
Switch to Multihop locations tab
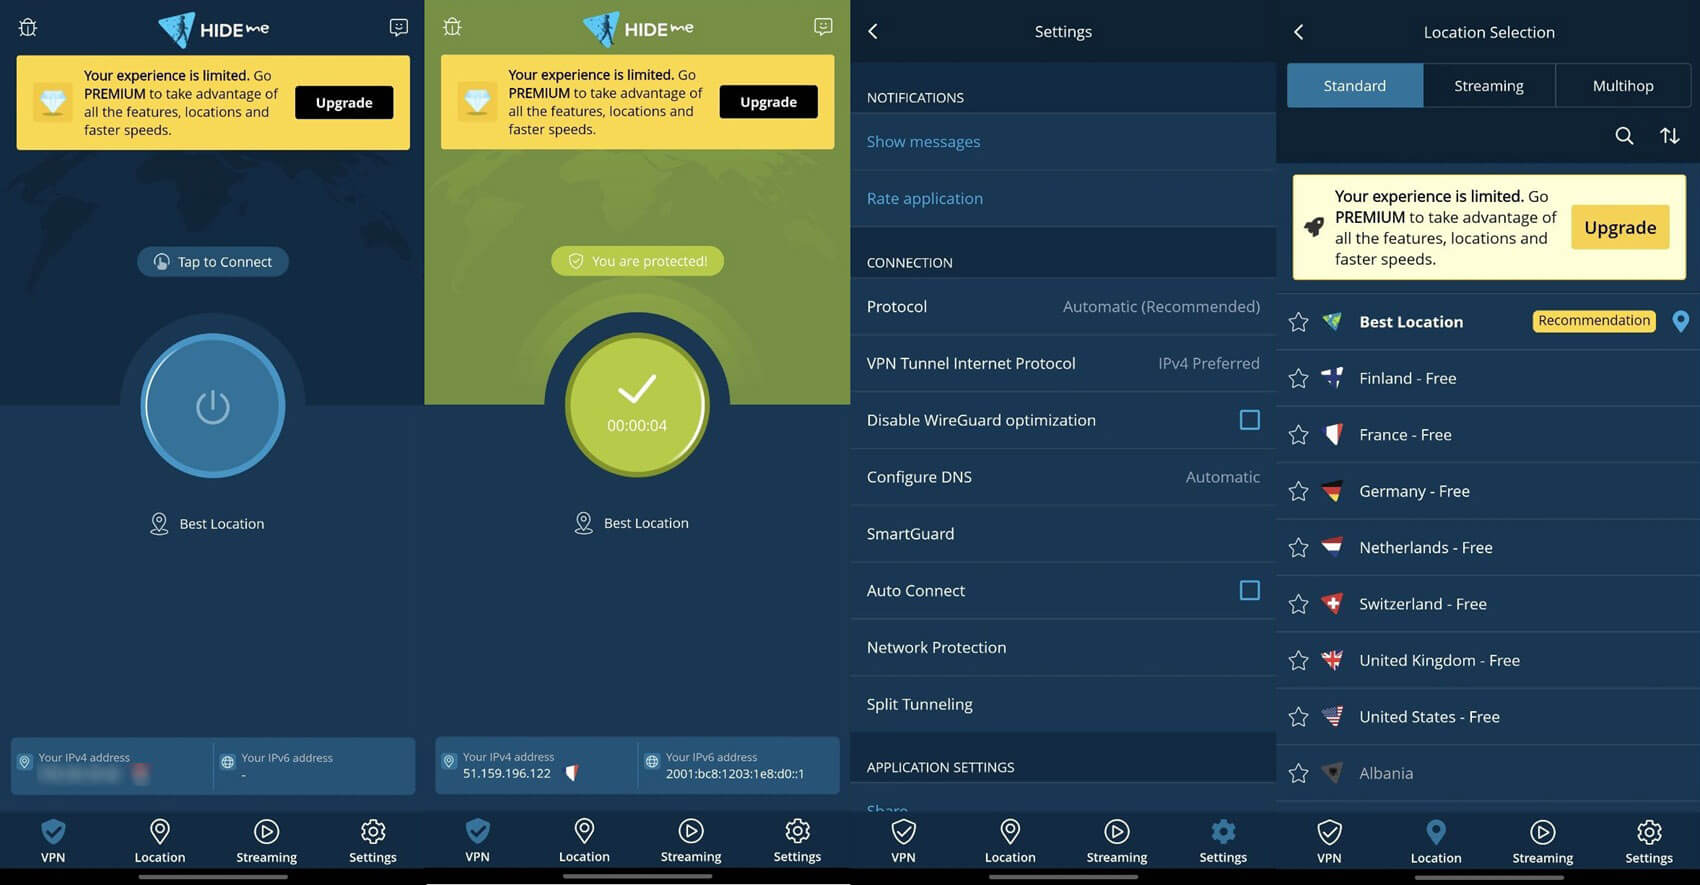point(1623,86)
